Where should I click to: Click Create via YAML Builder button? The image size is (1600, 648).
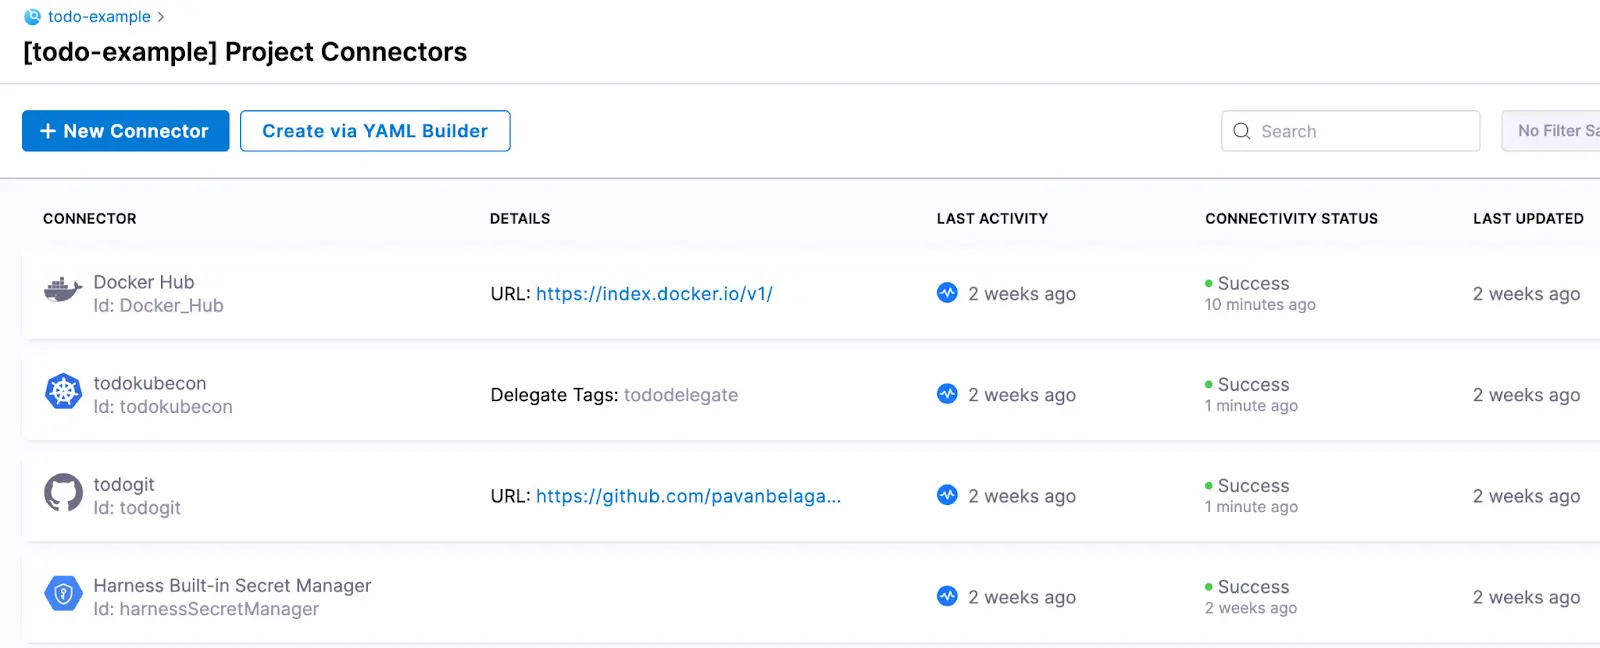coord(375,131)
